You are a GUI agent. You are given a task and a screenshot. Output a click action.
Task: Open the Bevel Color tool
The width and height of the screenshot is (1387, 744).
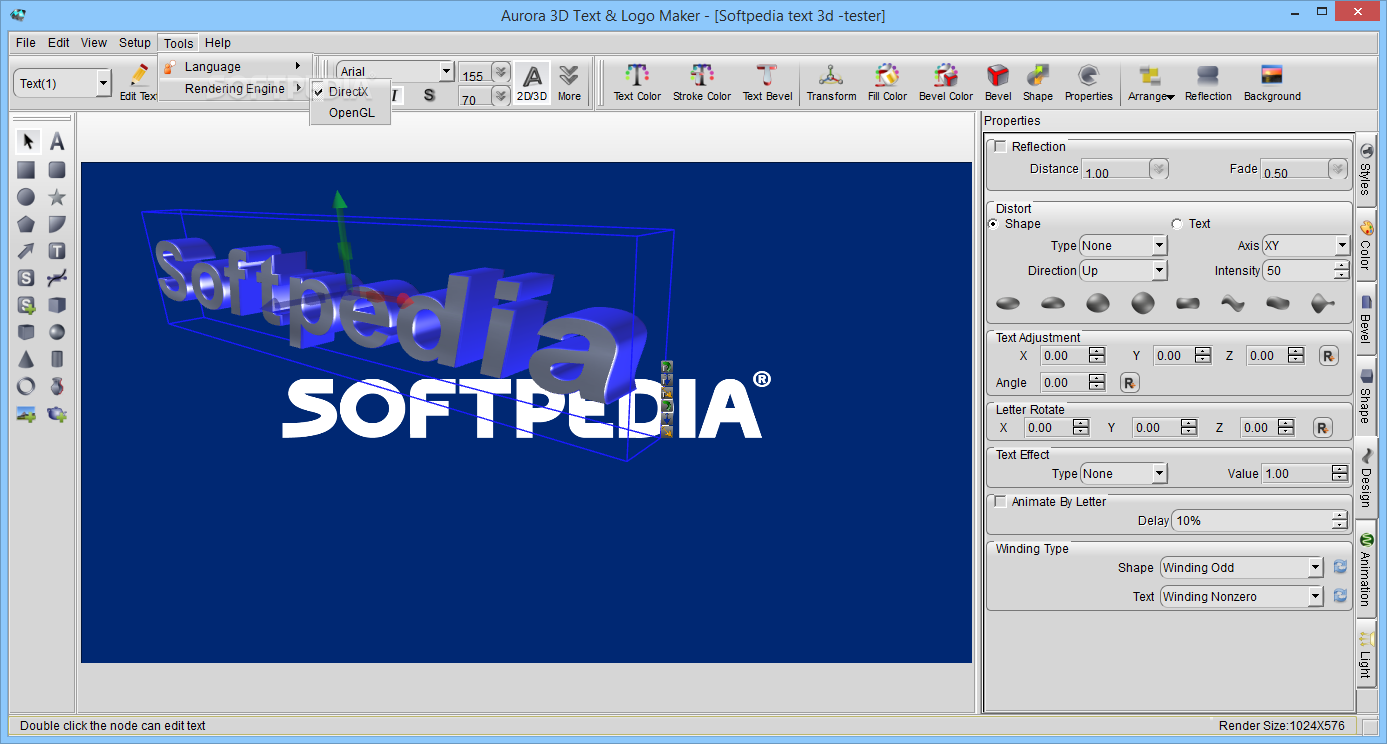click(946, 82)
